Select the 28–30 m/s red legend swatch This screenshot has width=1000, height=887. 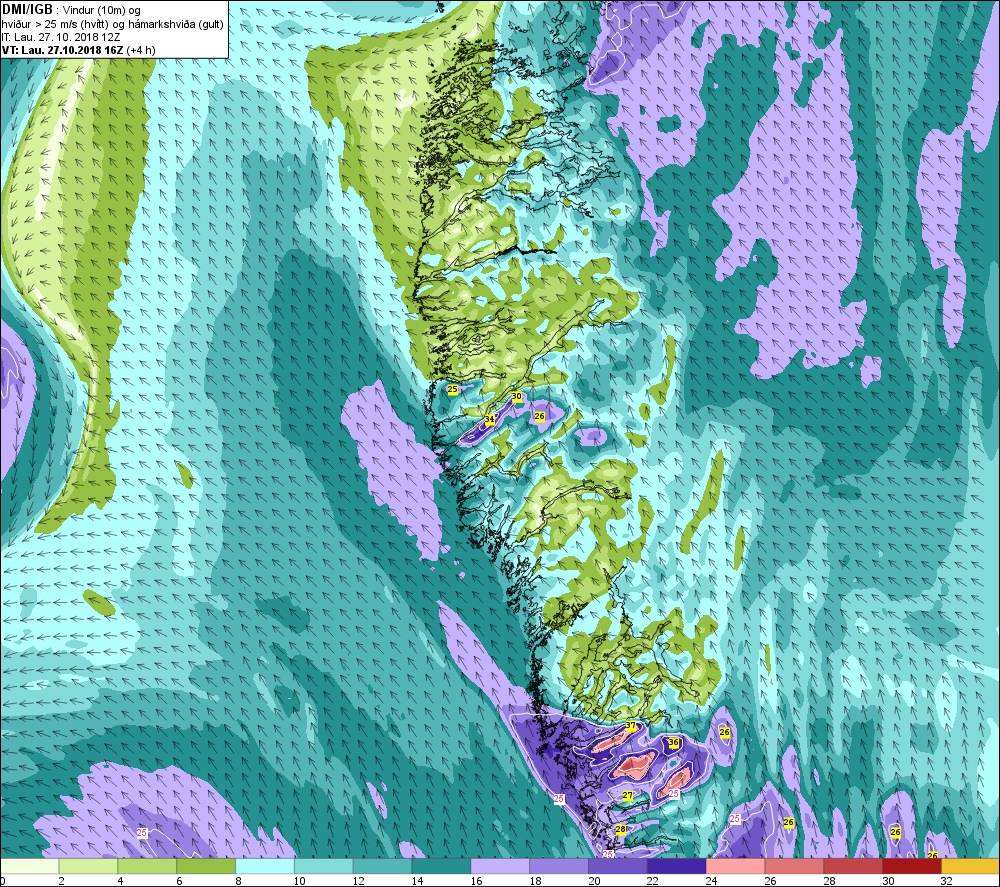pos(853,866)
